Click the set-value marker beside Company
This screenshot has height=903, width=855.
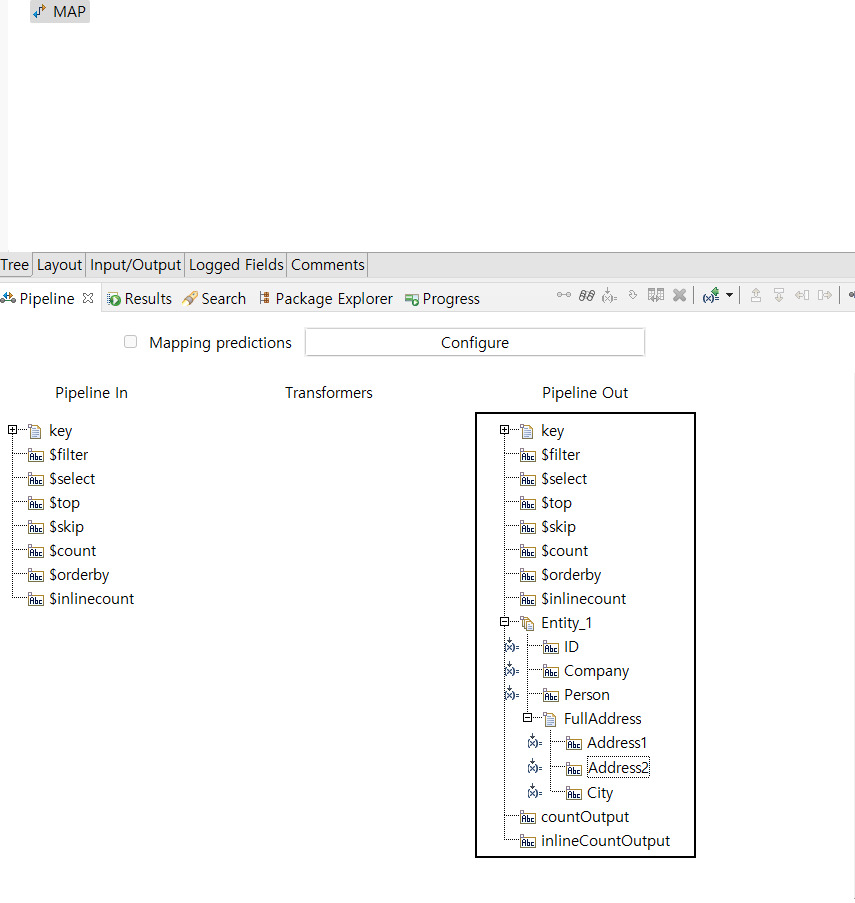point(510,670)
